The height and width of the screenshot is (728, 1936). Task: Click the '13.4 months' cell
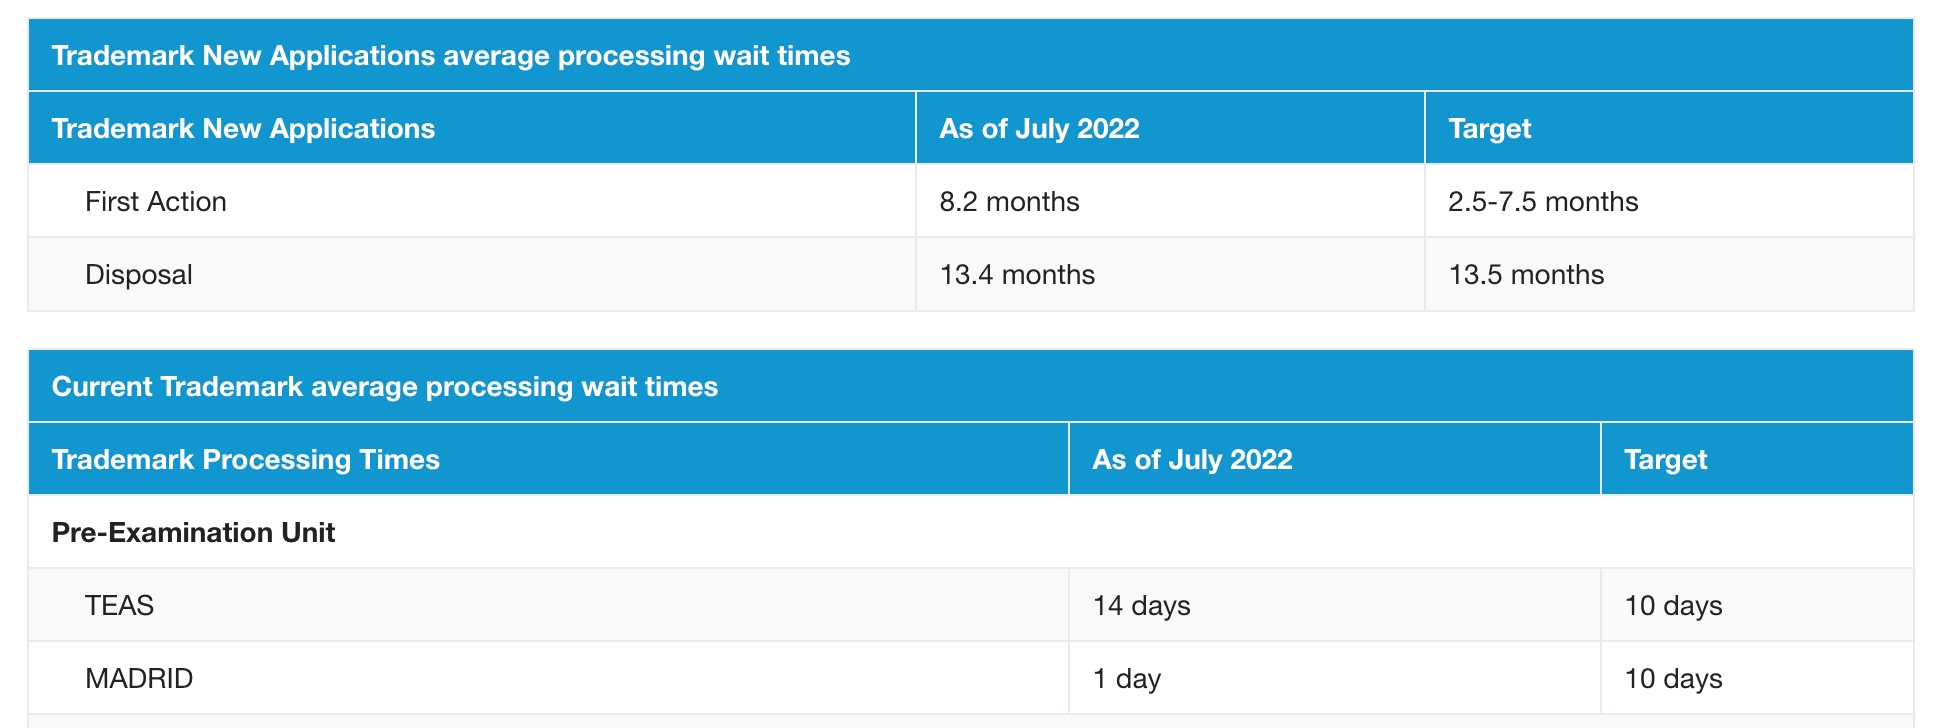click(1017, 275)
